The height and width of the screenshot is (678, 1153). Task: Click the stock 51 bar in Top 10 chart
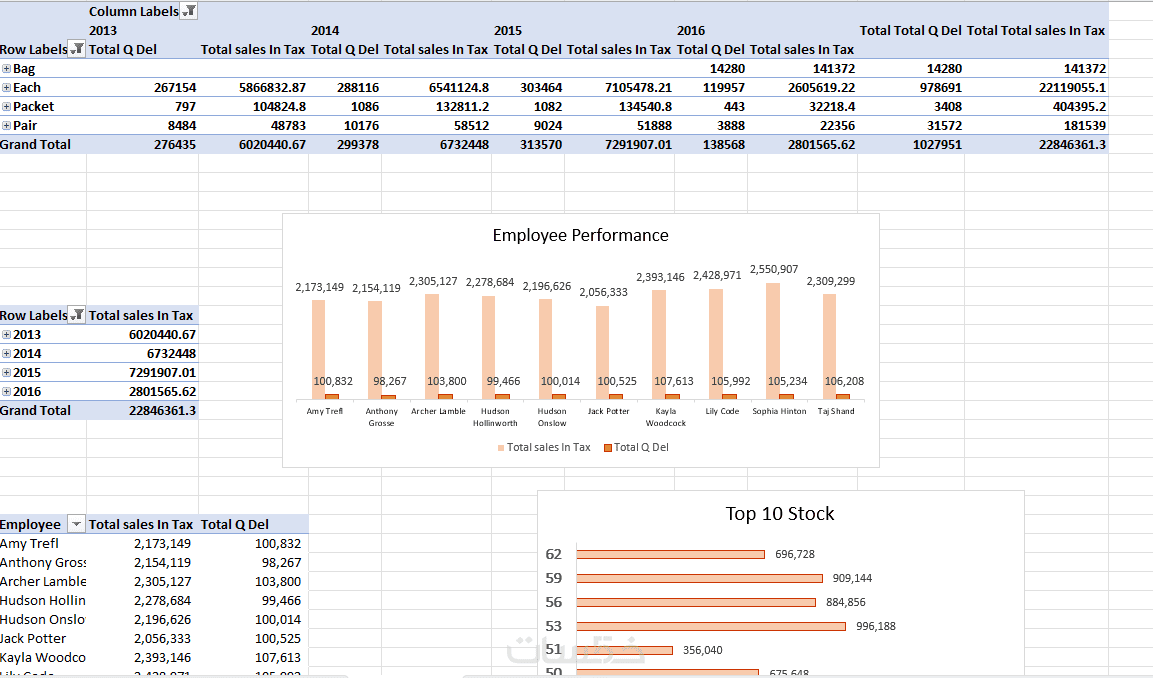coord(624,650)
